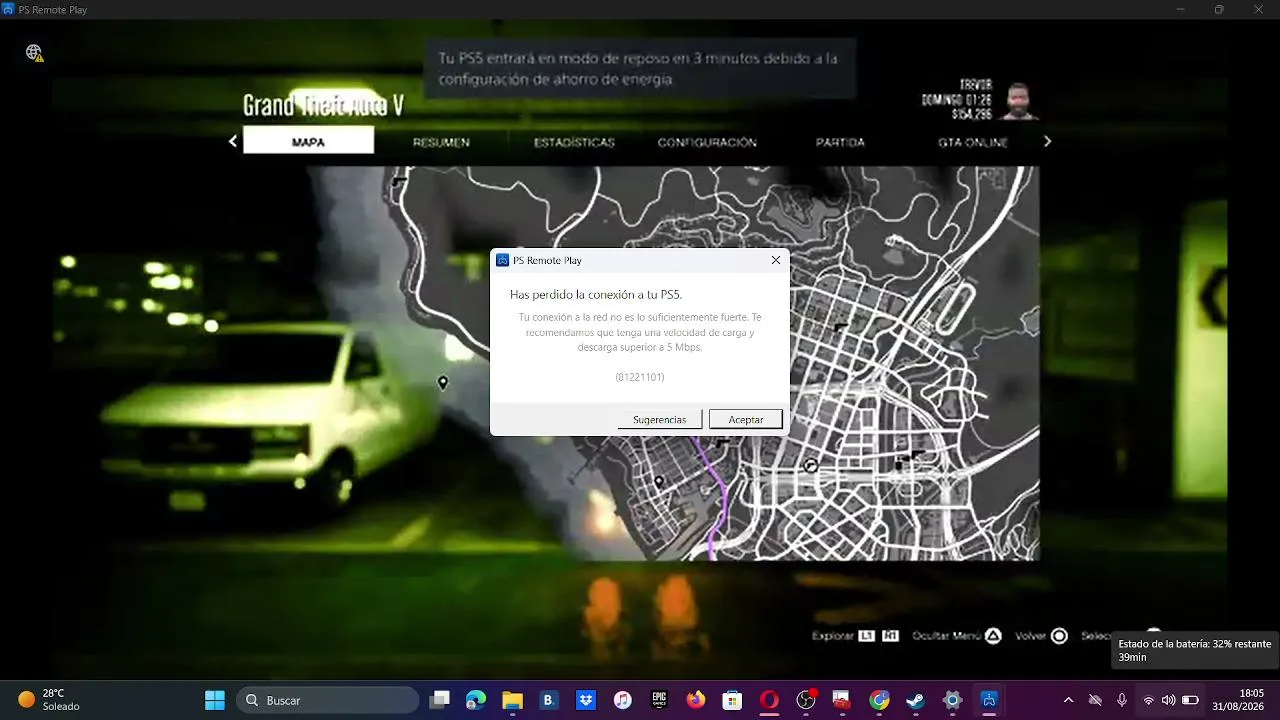Click the globe network warning icon
This screenshot has height=720, width=1280.
click(34, 52)
